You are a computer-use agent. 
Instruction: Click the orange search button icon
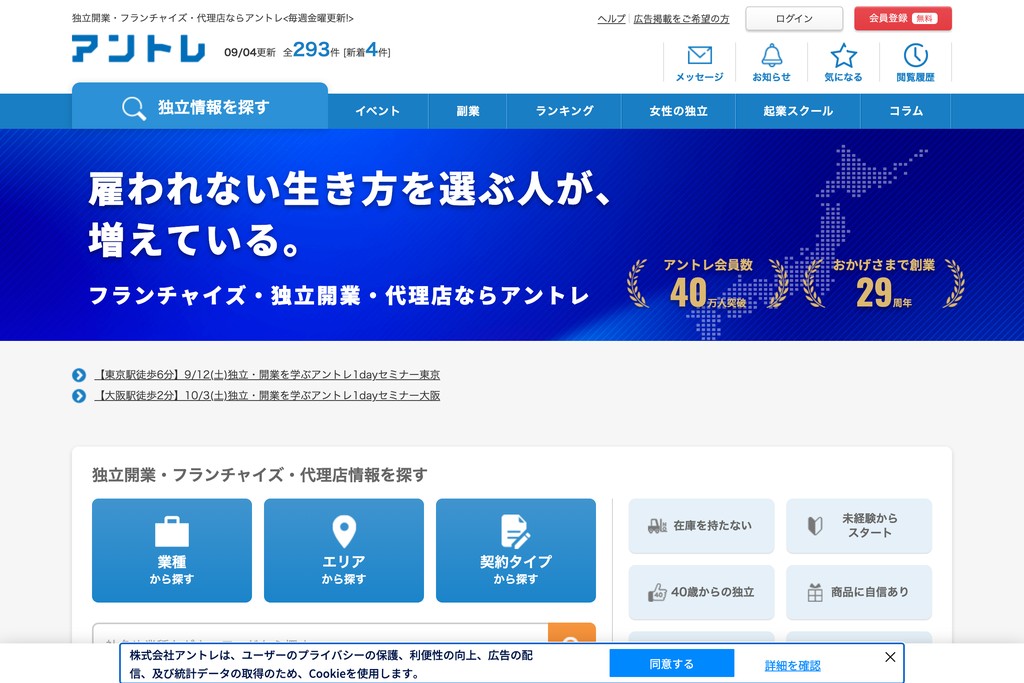(x=571, y=634)
